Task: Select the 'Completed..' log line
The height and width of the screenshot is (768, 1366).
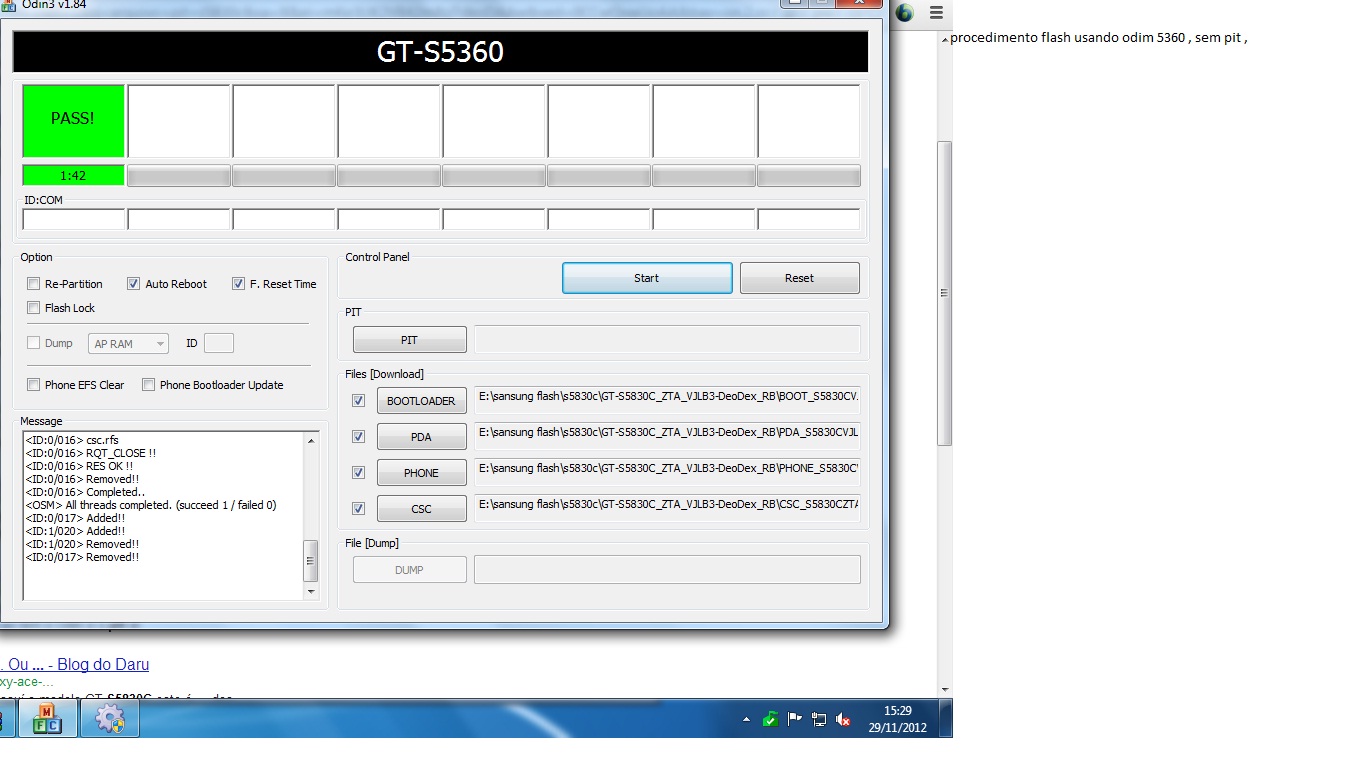Action: [85, 492]
